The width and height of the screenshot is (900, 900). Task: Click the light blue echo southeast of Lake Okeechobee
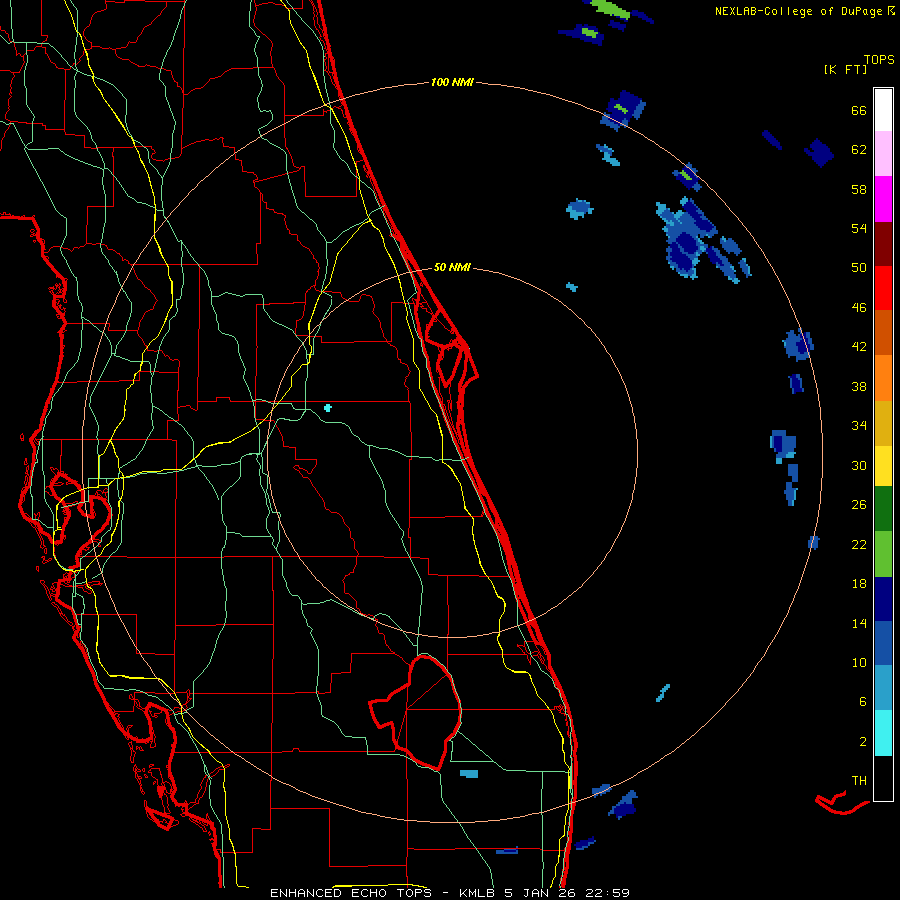pos(469,774)
